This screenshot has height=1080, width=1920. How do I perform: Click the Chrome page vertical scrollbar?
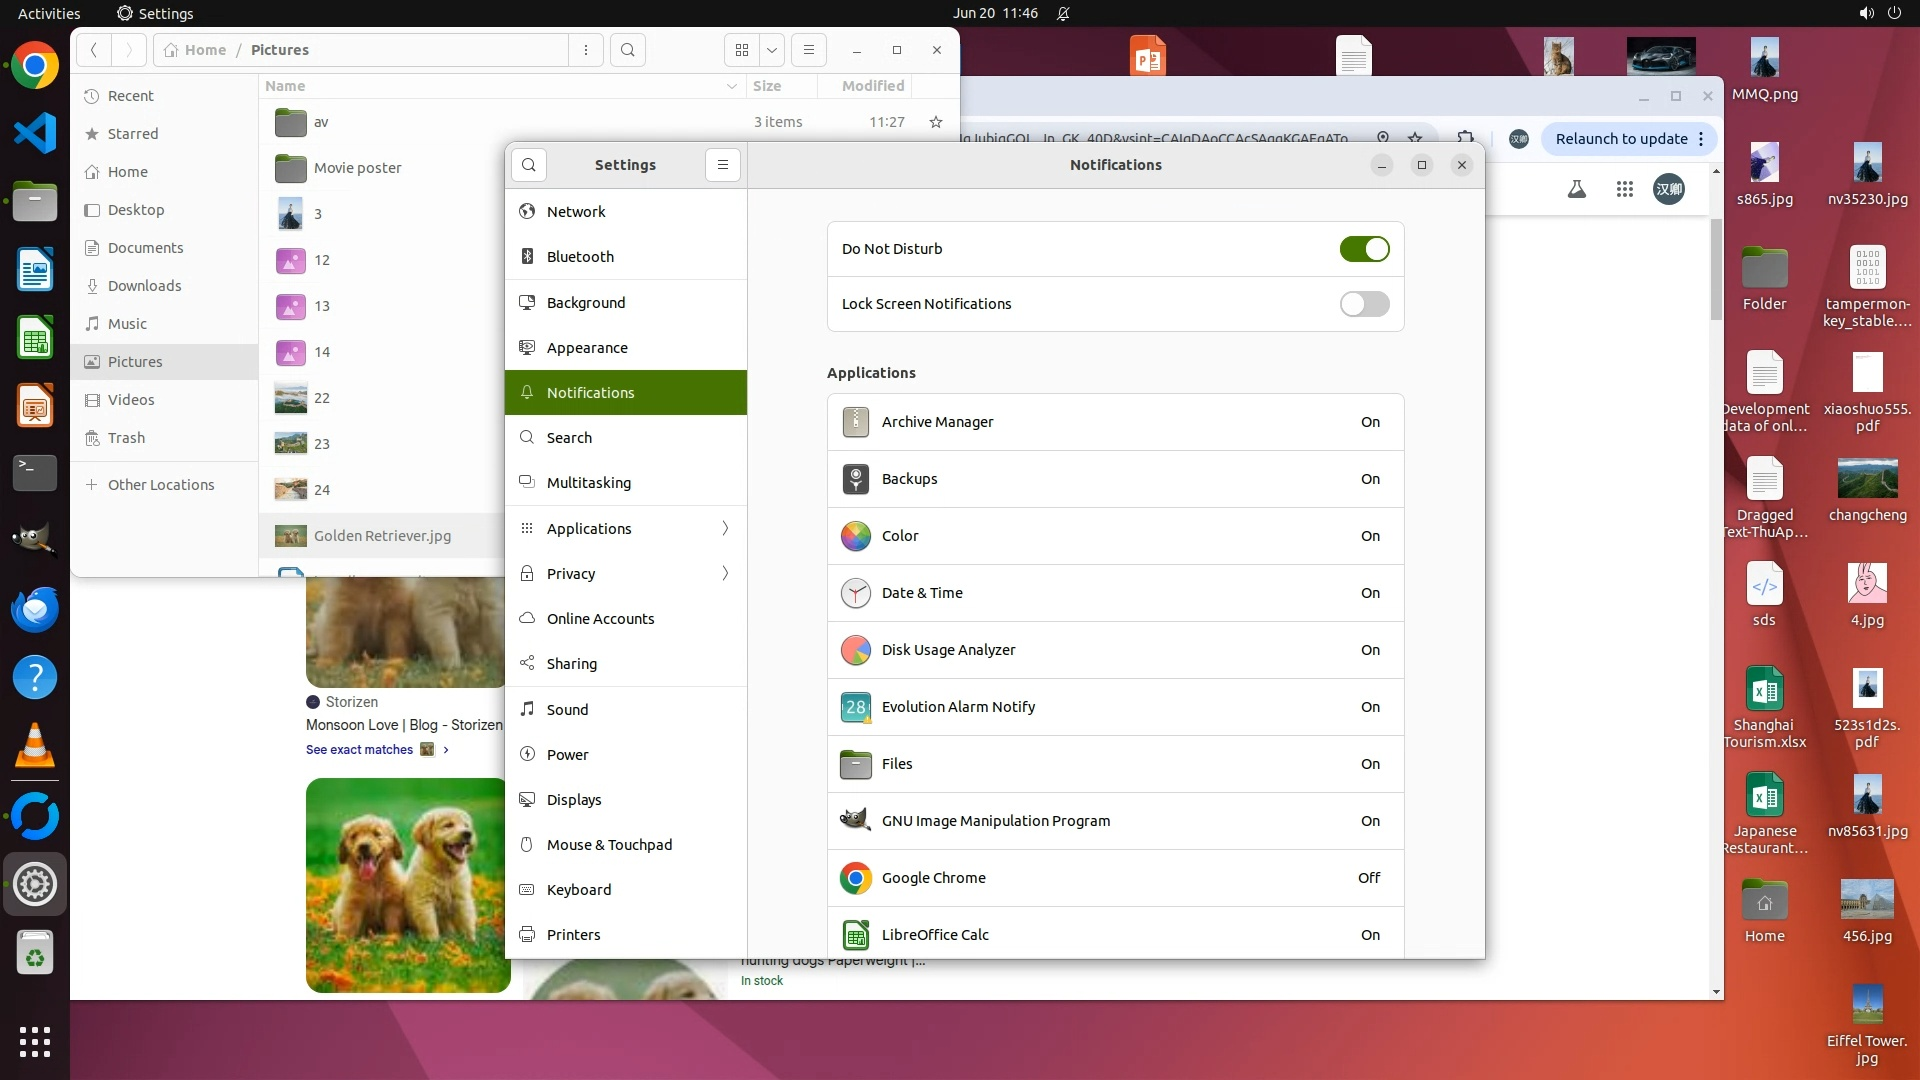coord(1716,270)
